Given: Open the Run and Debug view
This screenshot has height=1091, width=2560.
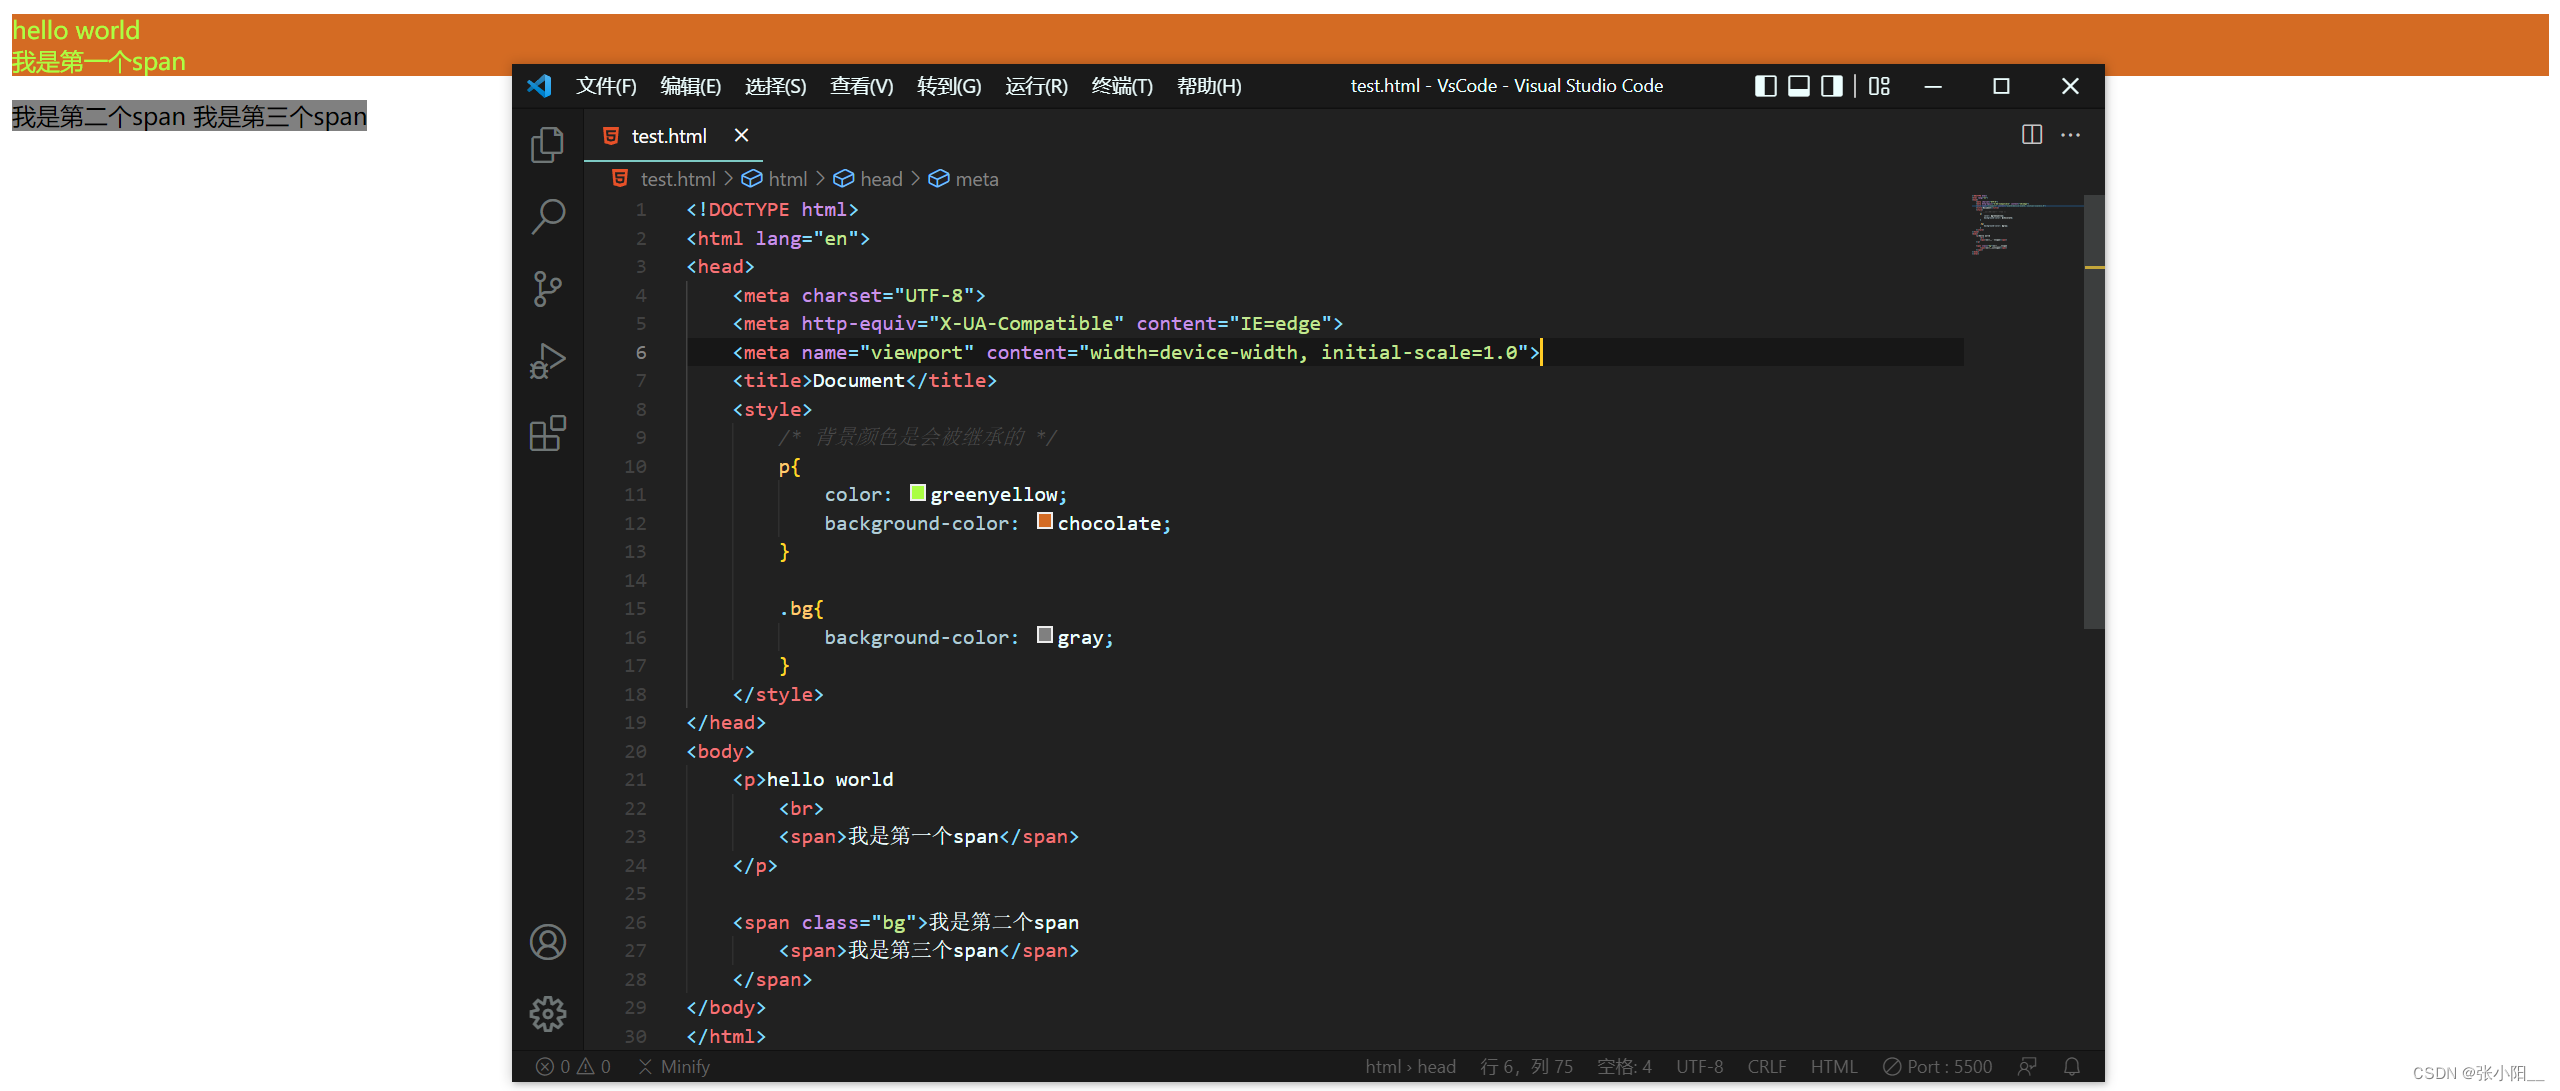Looking at the screenshot, I should (x=547, y=361).
